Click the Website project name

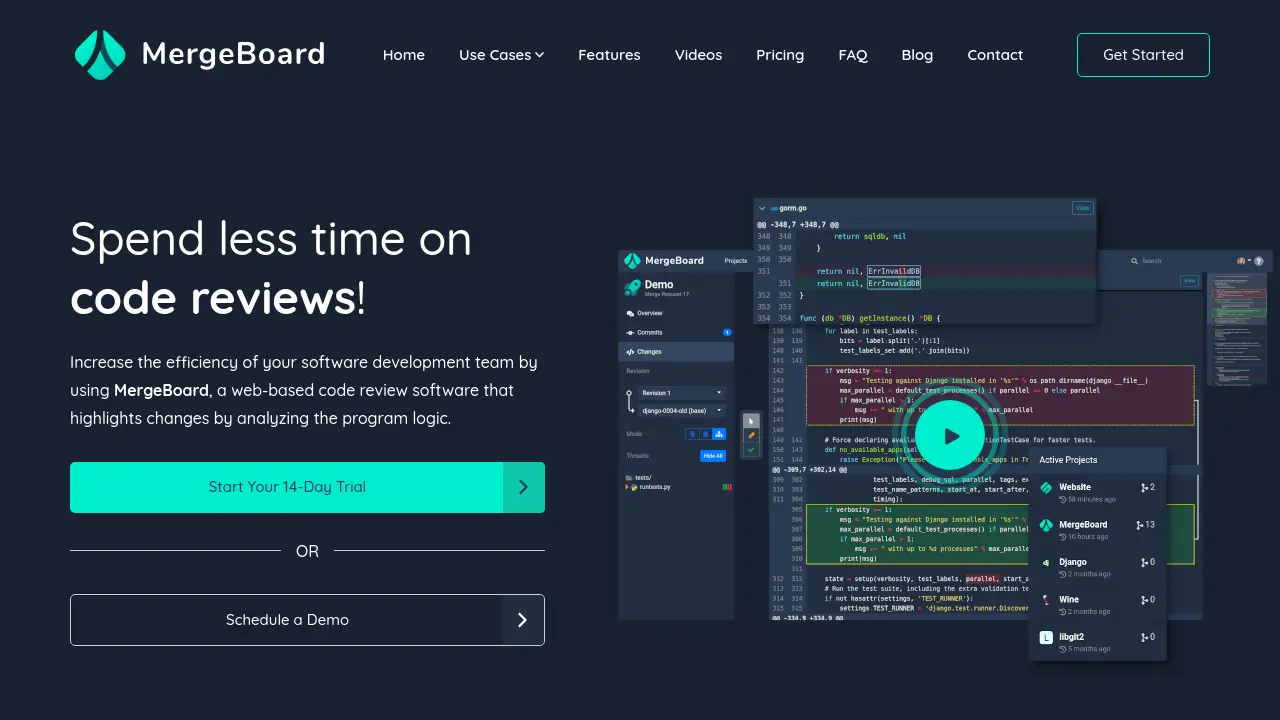1077,487
